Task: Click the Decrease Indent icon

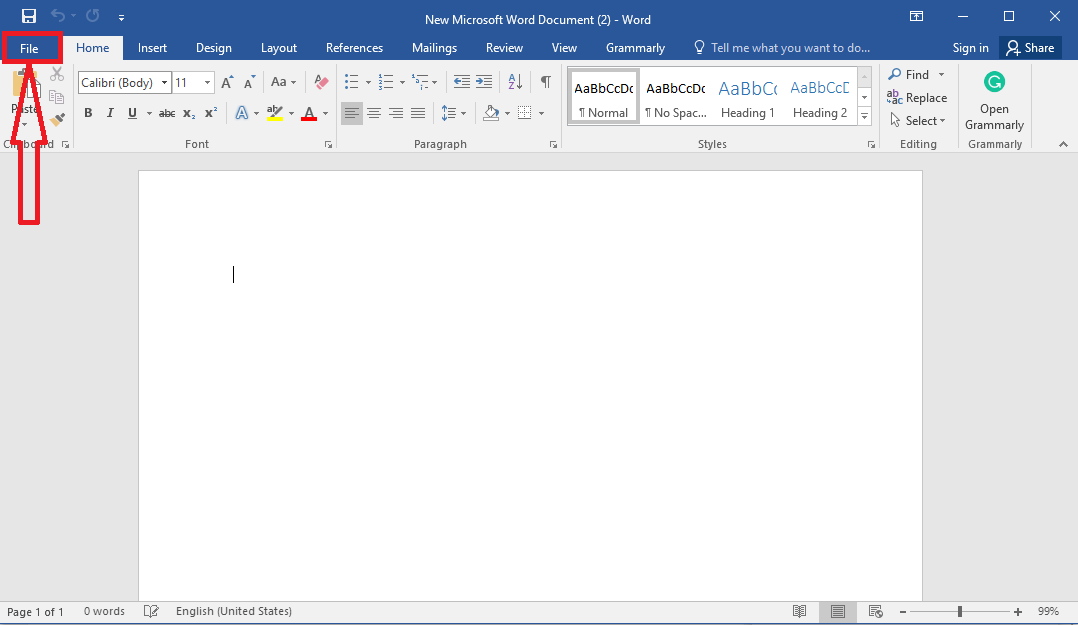Action: (461, 82)
